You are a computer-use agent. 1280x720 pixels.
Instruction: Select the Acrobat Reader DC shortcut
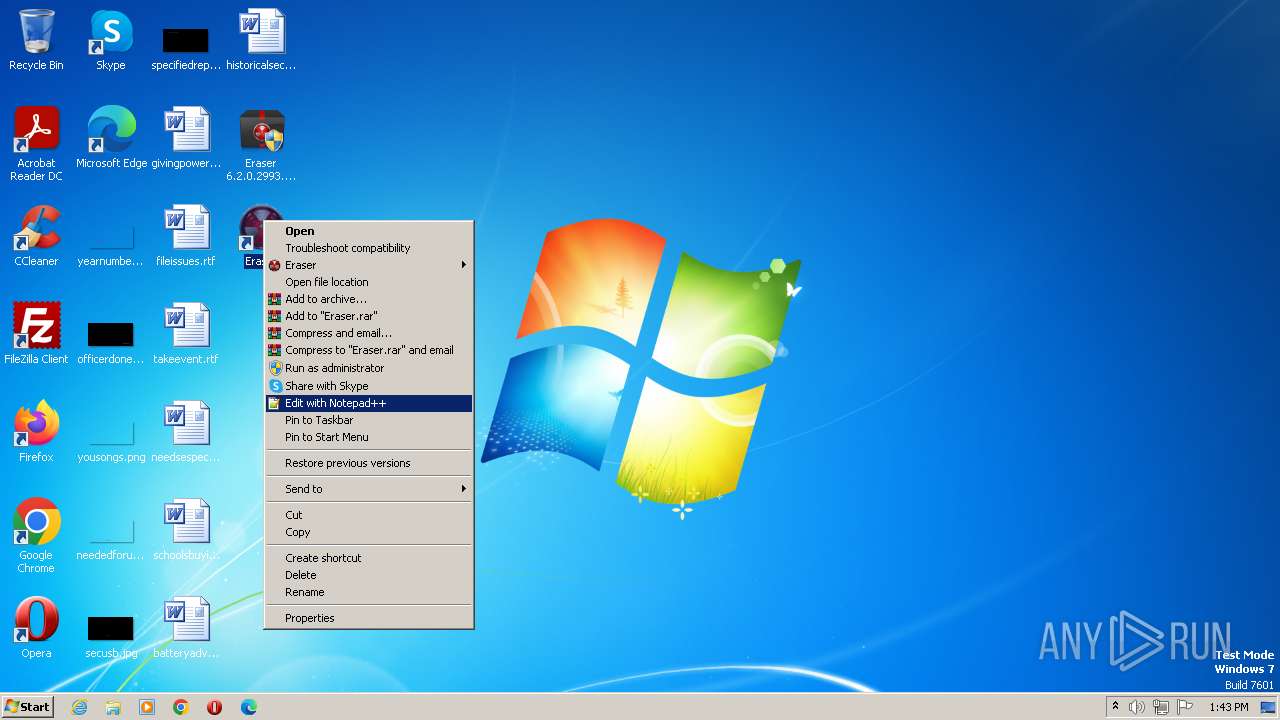click(36, 144)
